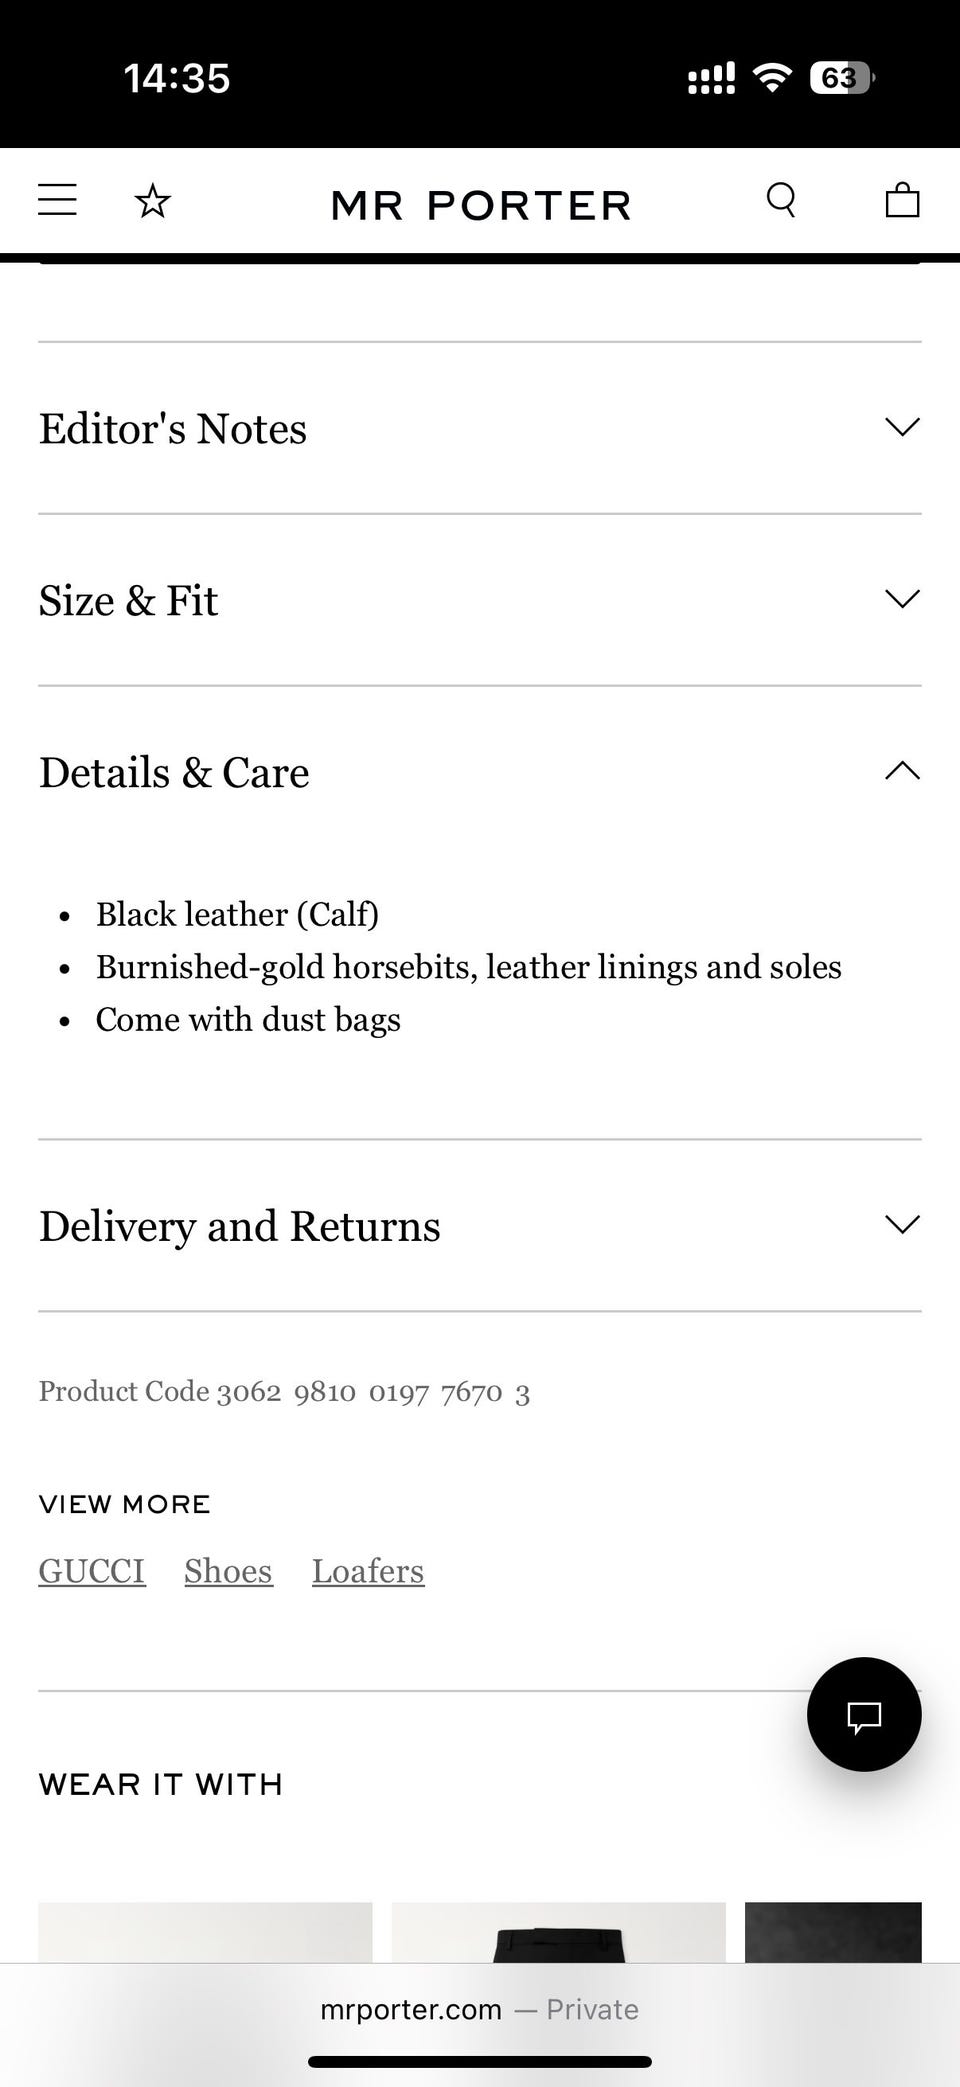Tap the MR PORTER logo
Image resolution: width=960 pixels, height=2087 pixels.
481,205
